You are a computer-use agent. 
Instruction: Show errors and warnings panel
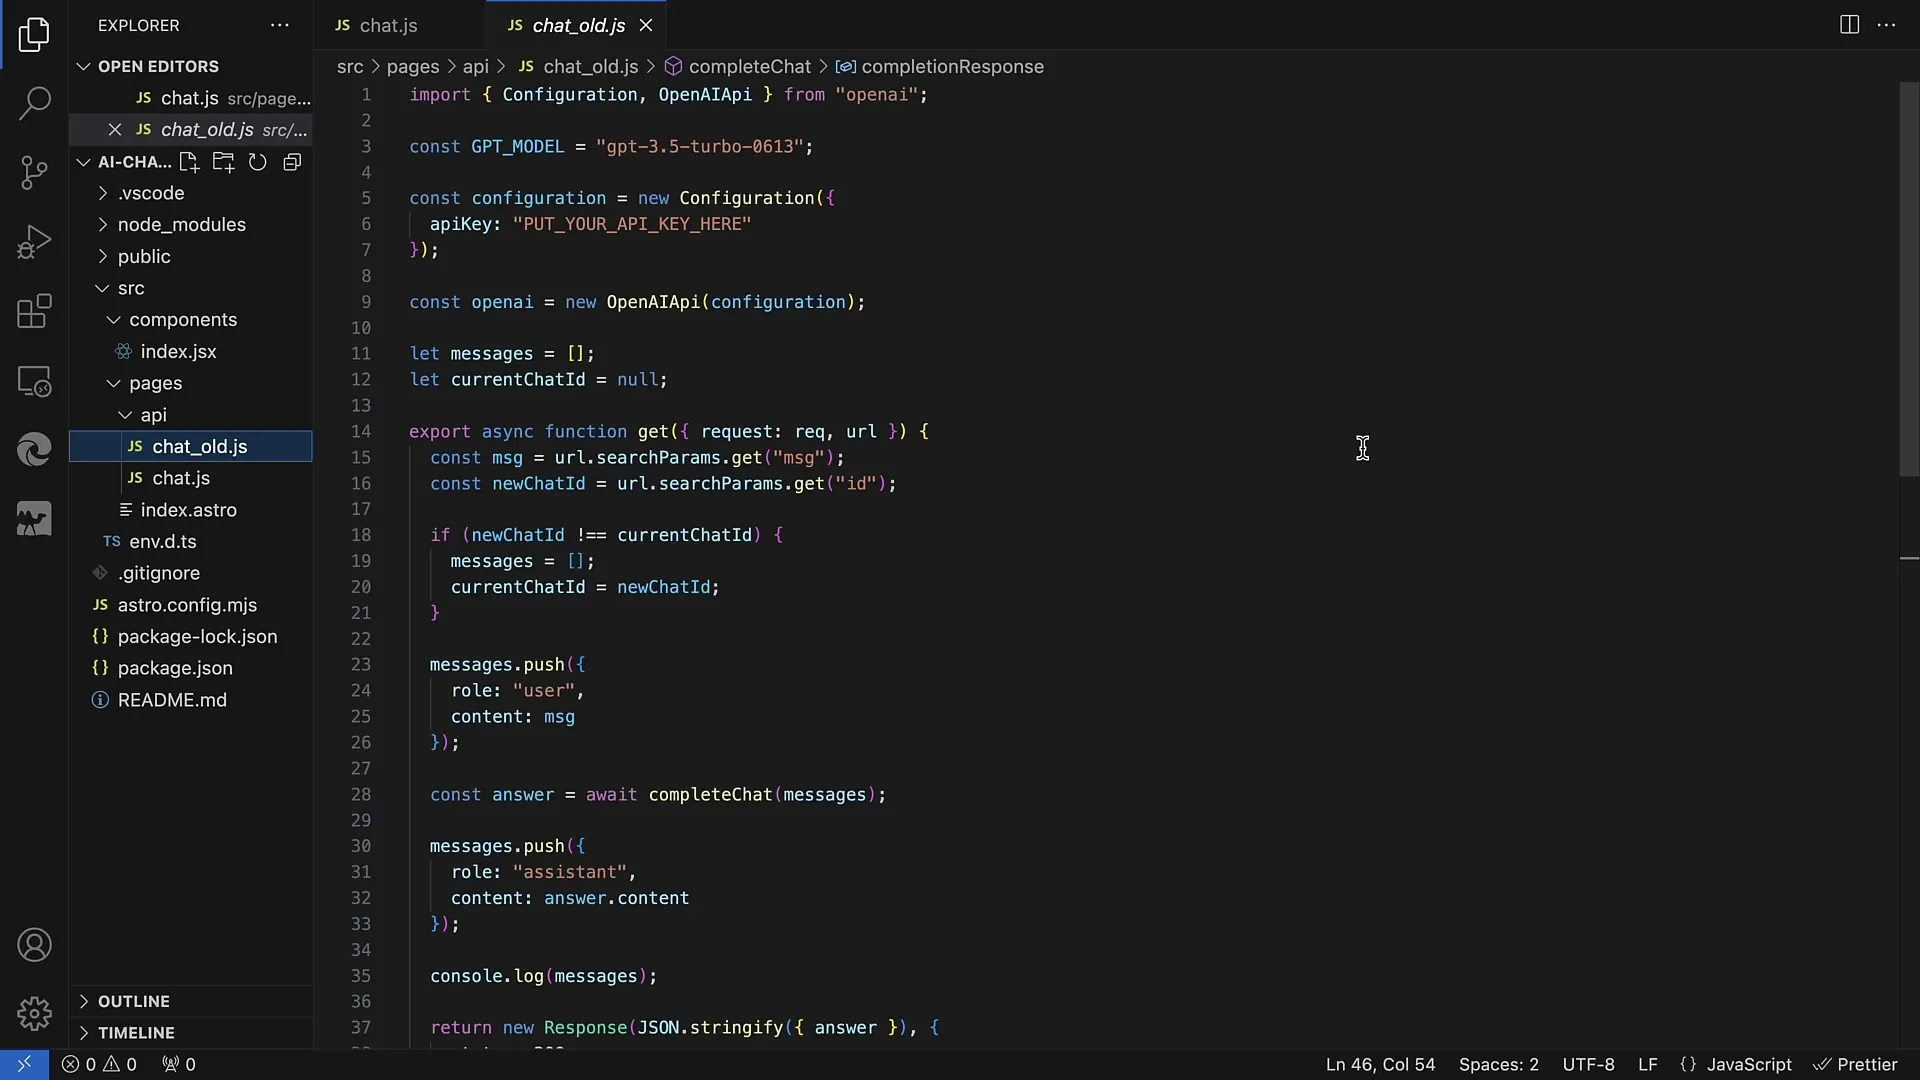point(99,1064)
